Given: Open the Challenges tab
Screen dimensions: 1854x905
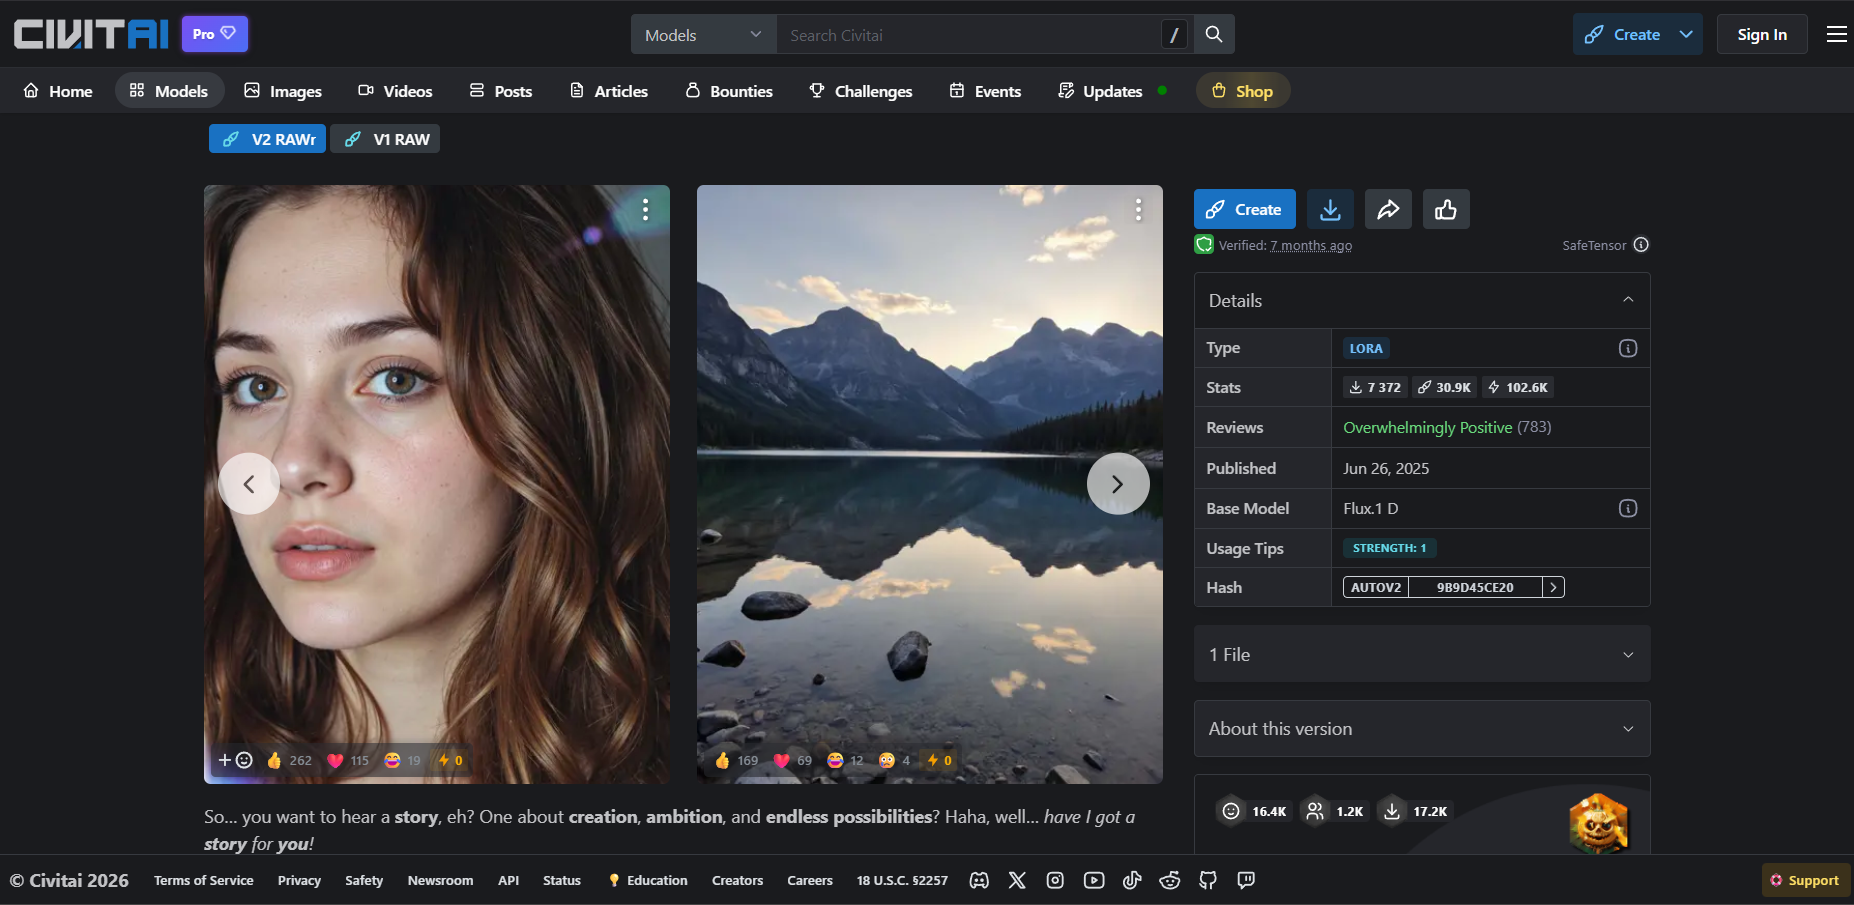Looking at the screenshot, I should point(861,91).
